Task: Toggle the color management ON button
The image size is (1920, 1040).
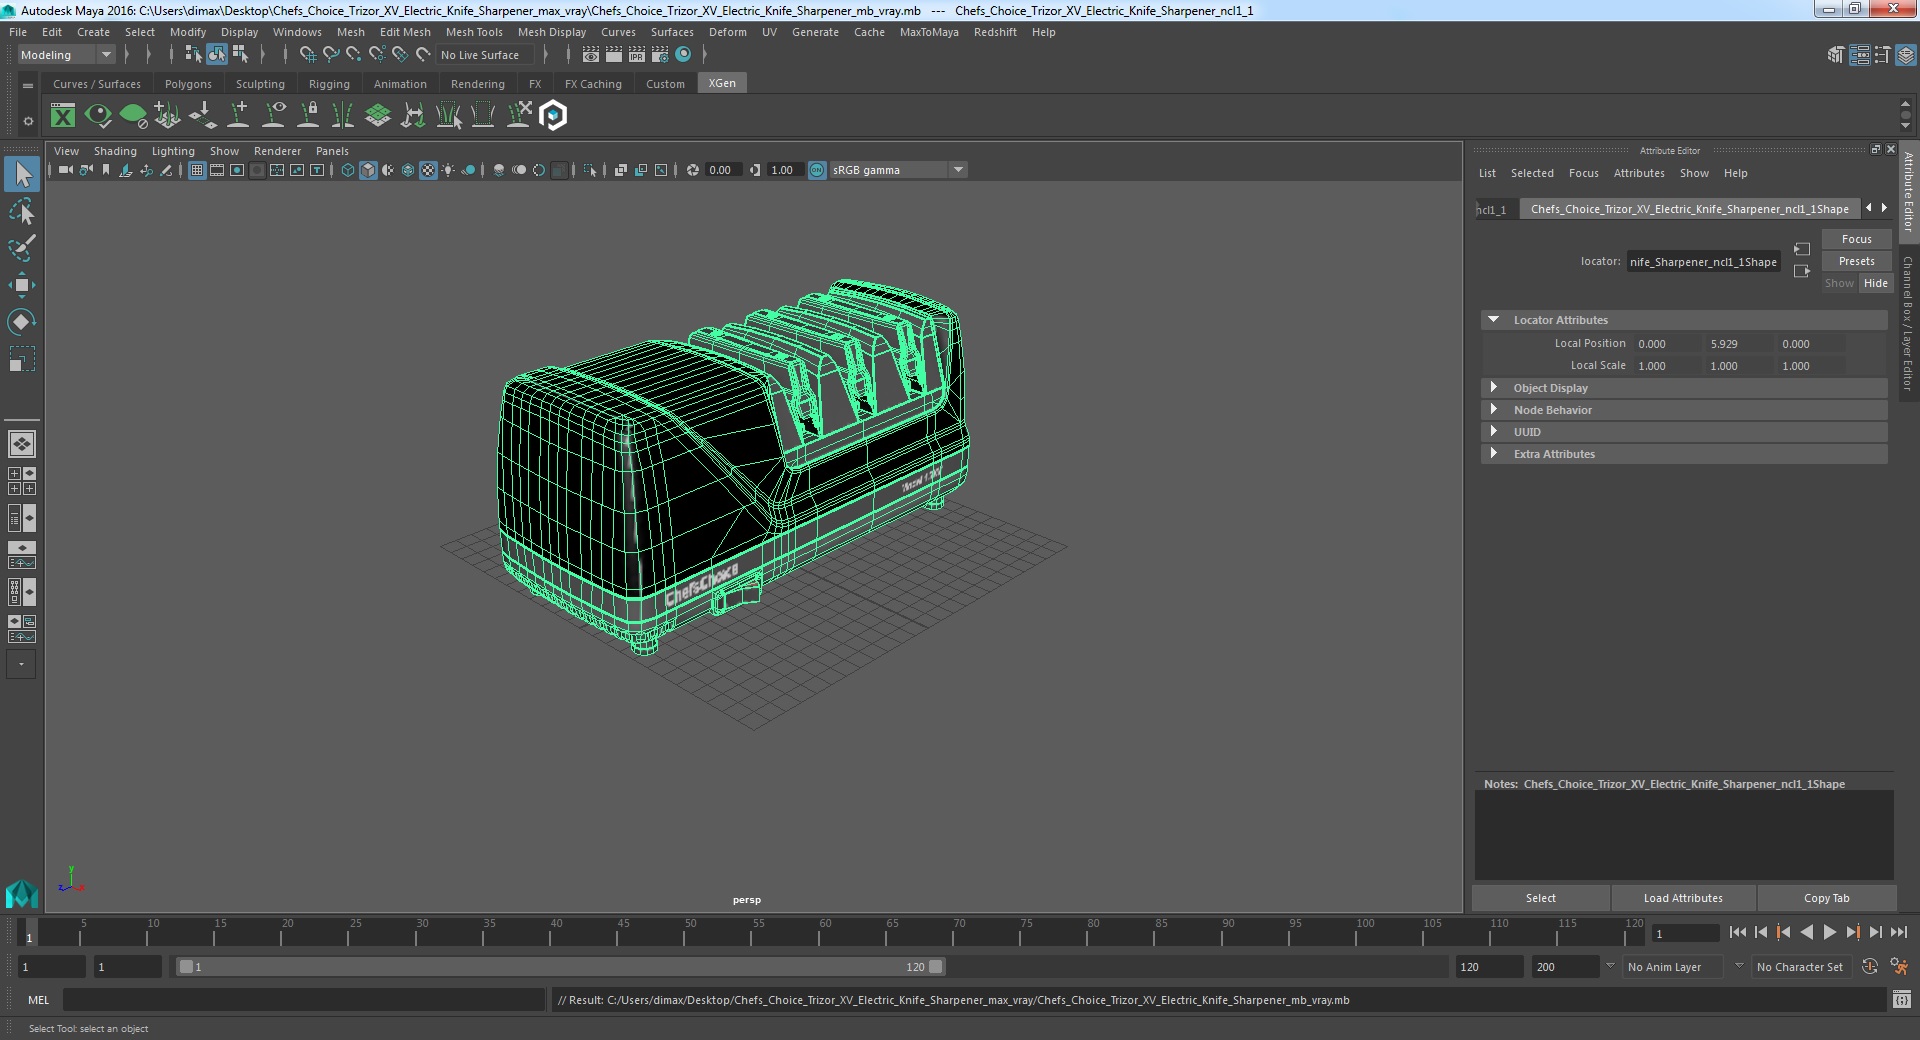Action: (817, 170)
